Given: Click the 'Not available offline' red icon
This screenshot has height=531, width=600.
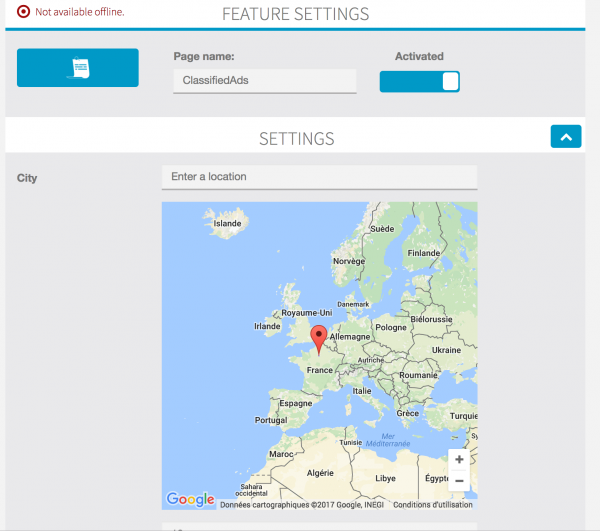Looking at the screenshot, I should pos(24,12).
